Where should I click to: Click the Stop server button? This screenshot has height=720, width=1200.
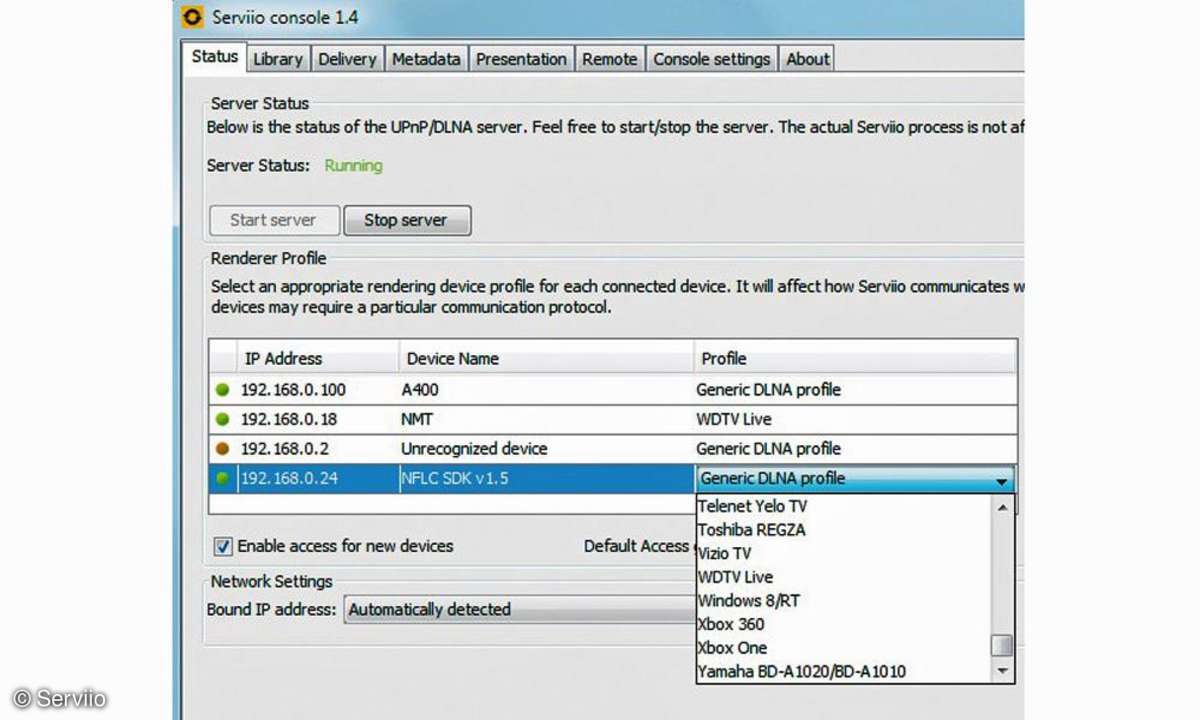coord(406,220)
